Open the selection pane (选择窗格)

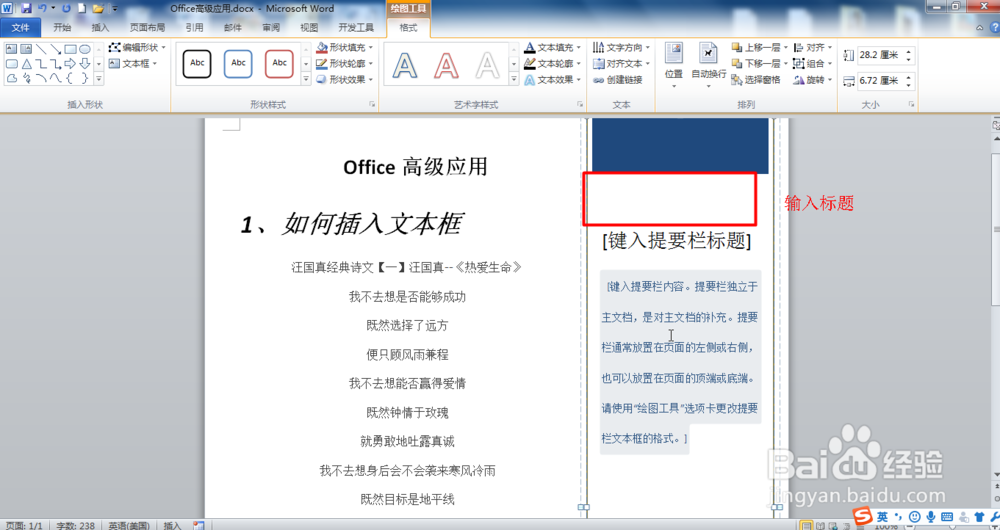tap(756, 80)
